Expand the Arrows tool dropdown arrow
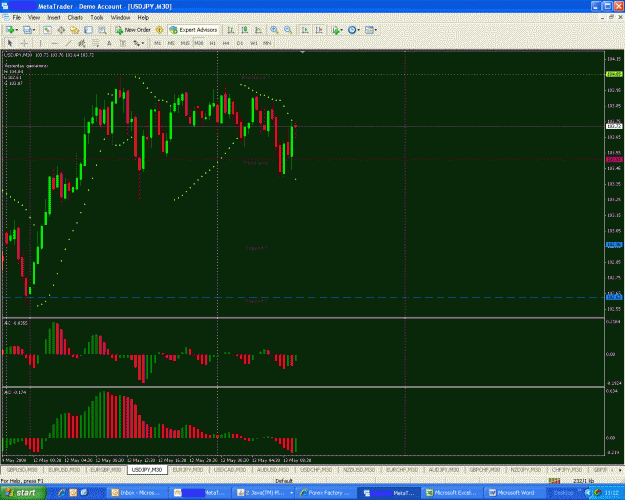 click(143, 43)
